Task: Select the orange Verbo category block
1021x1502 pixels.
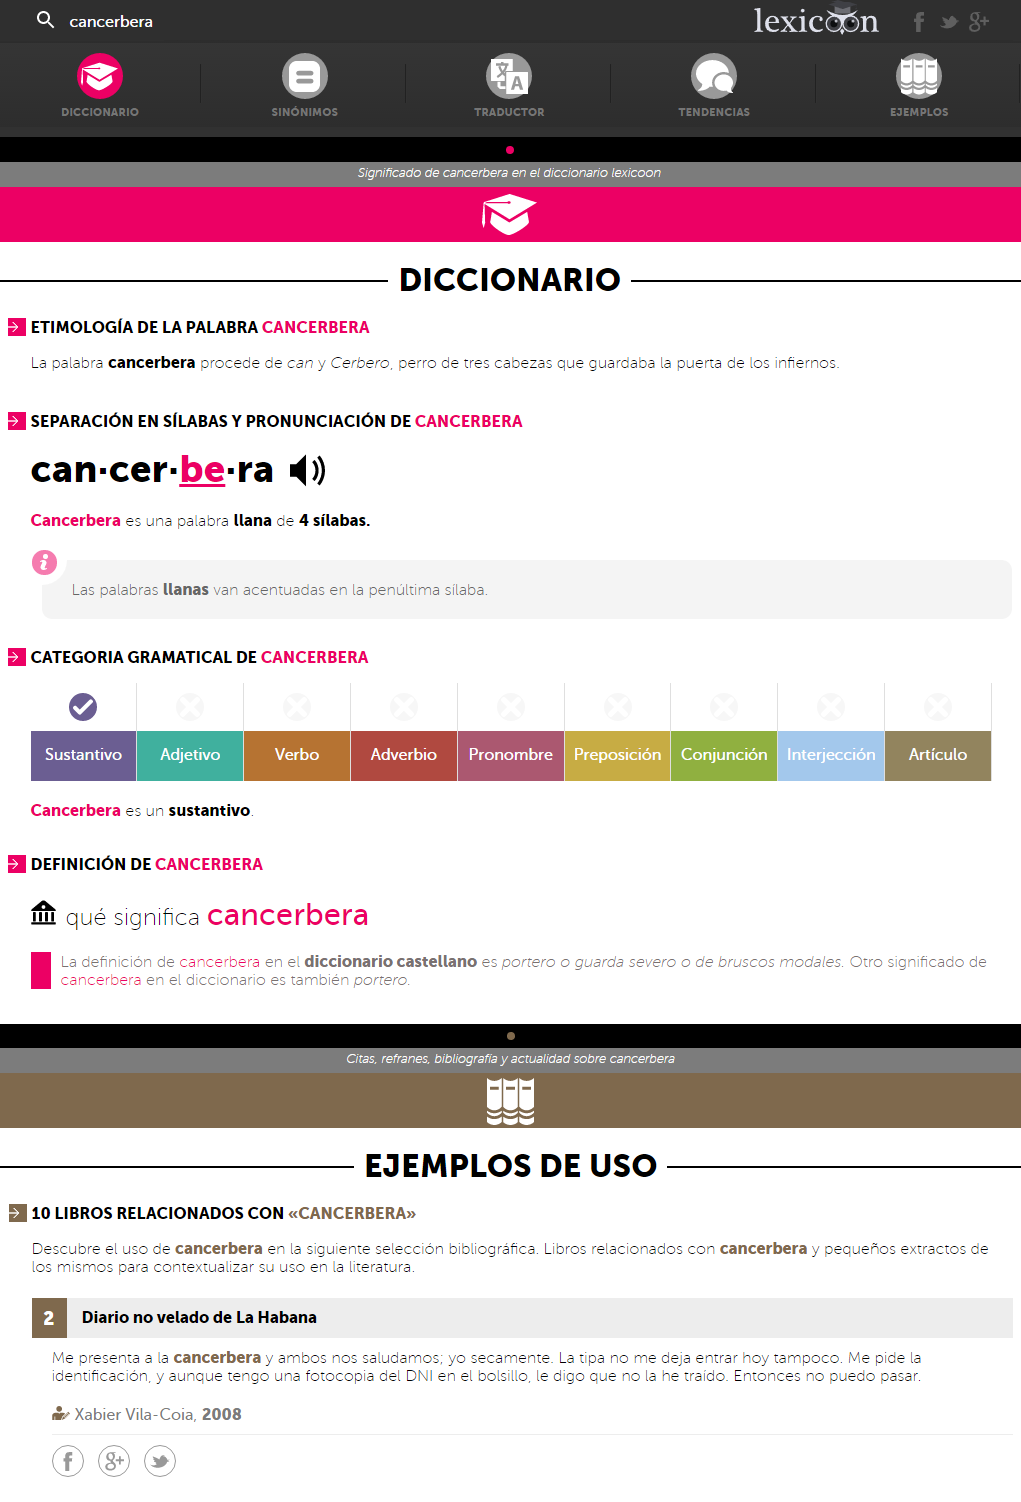Action: point(297,755)
